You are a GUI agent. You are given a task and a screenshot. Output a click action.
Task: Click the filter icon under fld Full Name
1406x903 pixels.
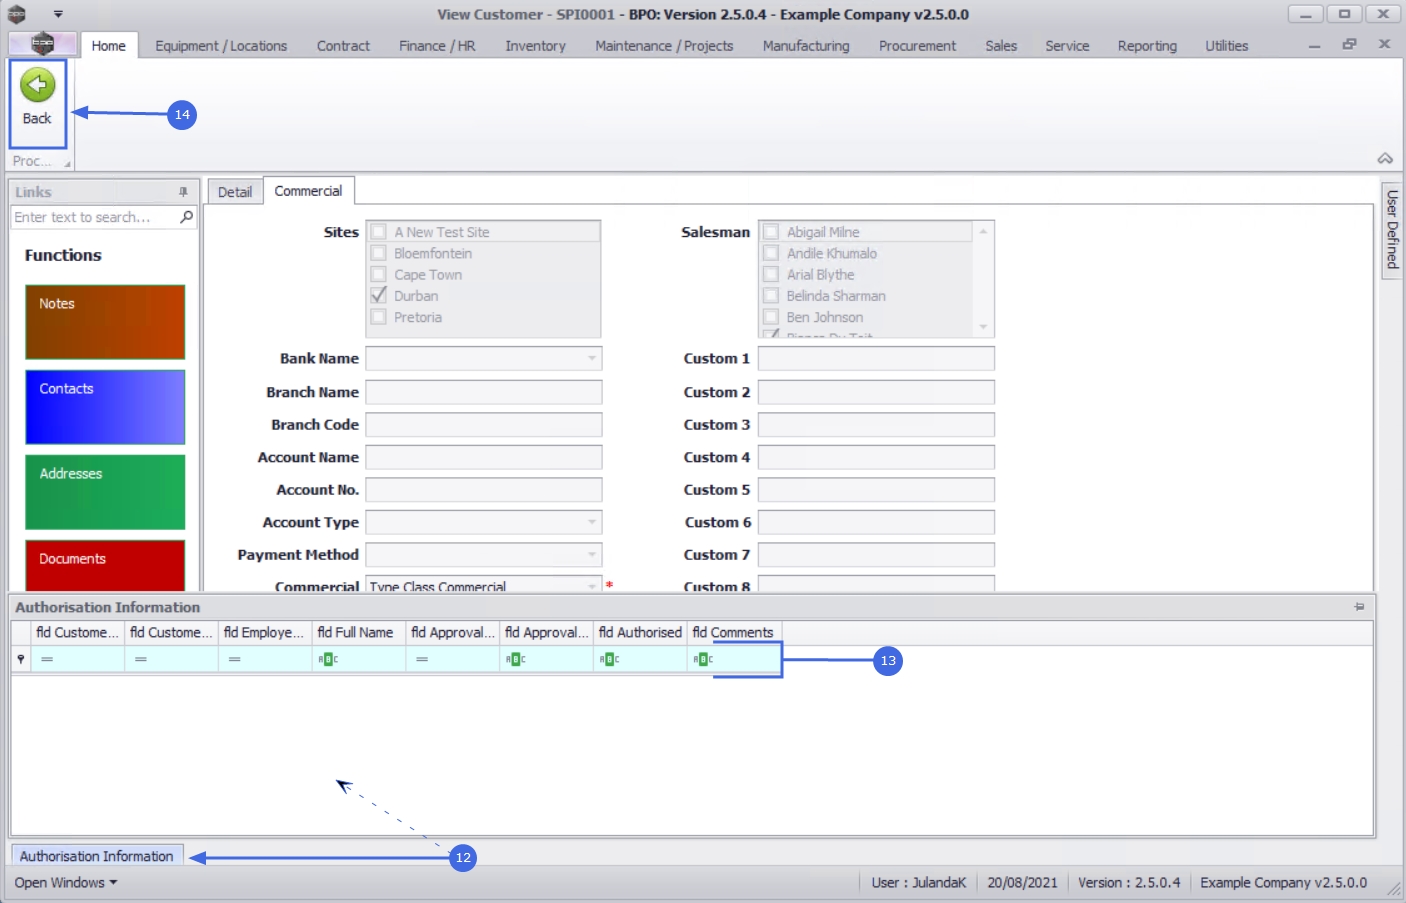coord(328,659)
